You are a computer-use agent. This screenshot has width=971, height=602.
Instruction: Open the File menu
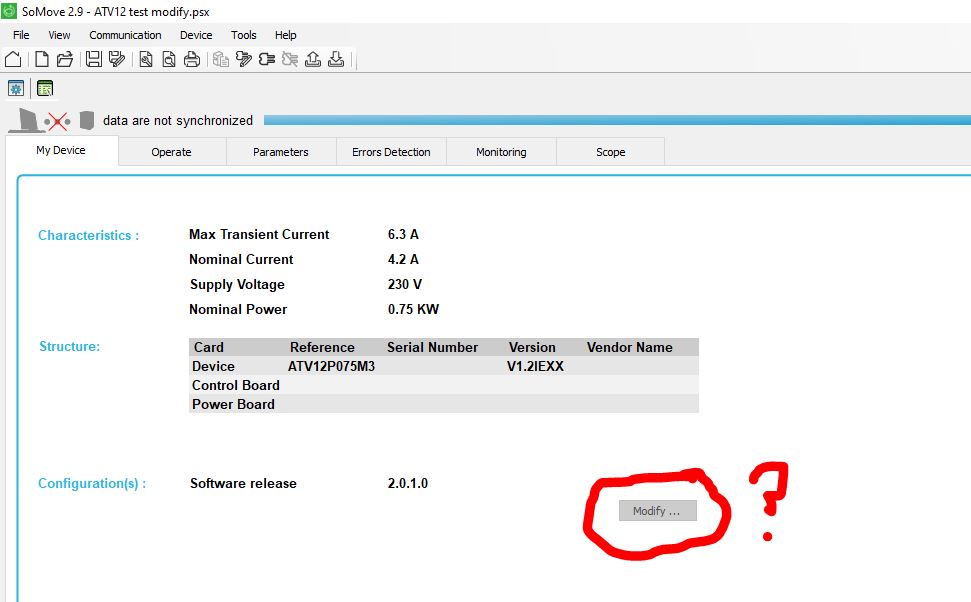point(21,35)
